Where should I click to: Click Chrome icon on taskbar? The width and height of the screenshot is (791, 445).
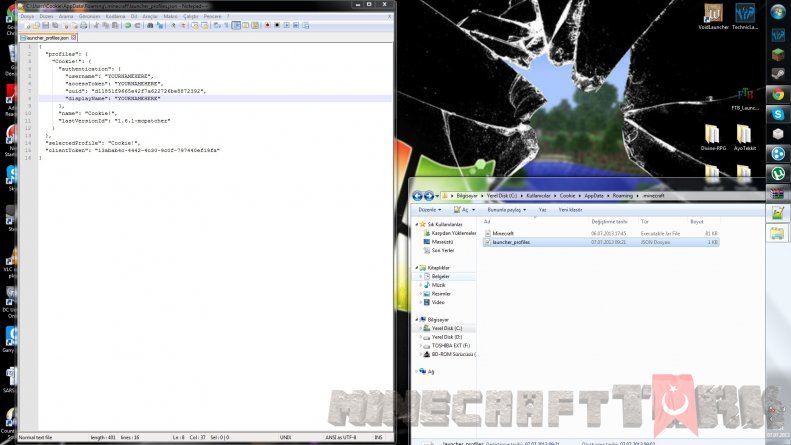(778, 94)
